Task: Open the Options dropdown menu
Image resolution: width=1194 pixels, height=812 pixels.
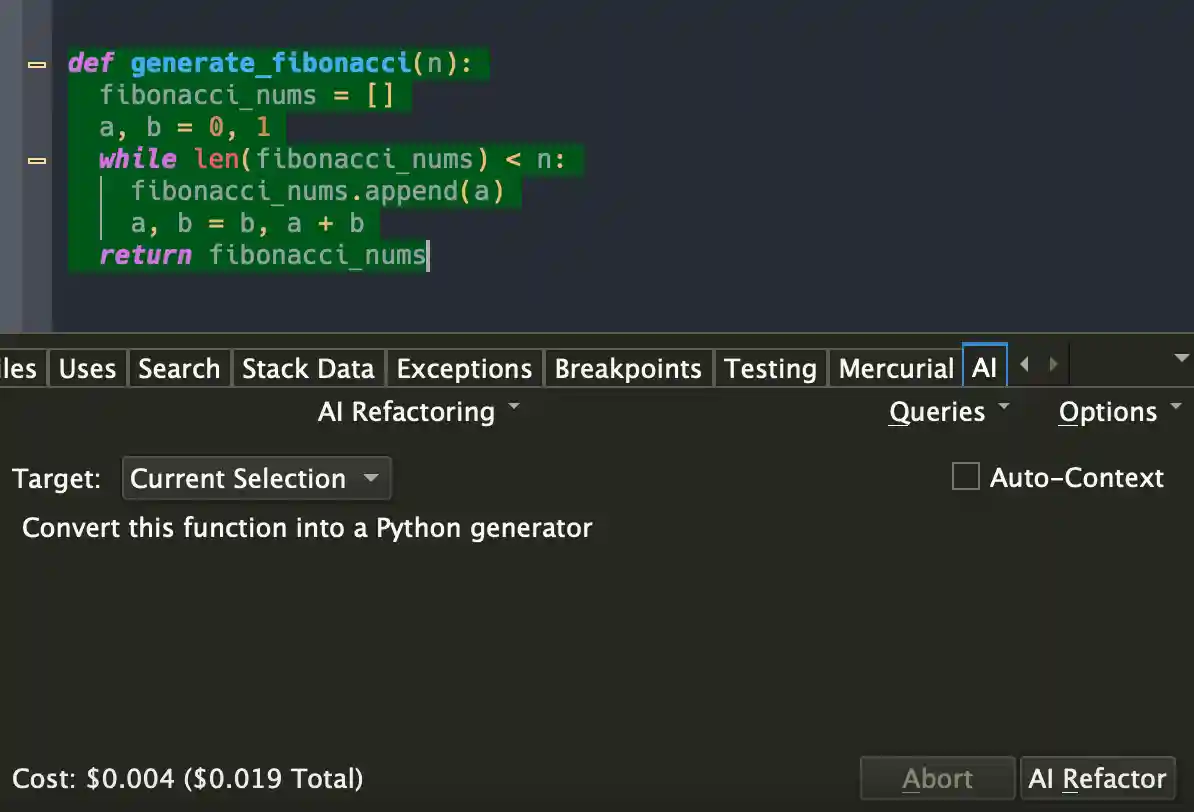Action: pos(1118,412)
